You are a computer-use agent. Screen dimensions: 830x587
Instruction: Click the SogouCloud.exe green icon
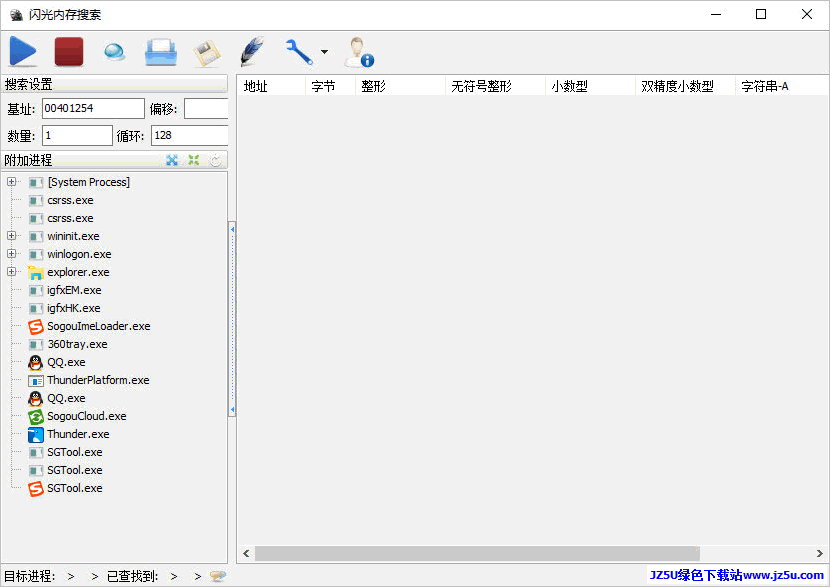coord(35,417)
